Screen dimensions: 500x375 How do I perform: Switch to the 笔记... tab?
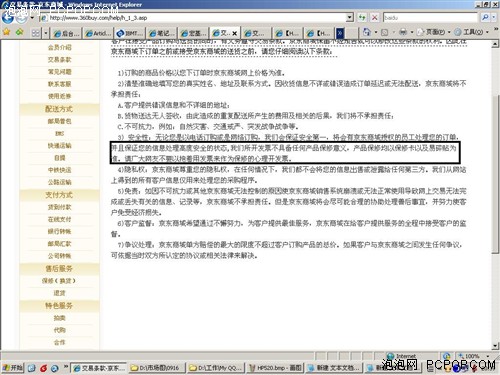[x=162, y=33]
